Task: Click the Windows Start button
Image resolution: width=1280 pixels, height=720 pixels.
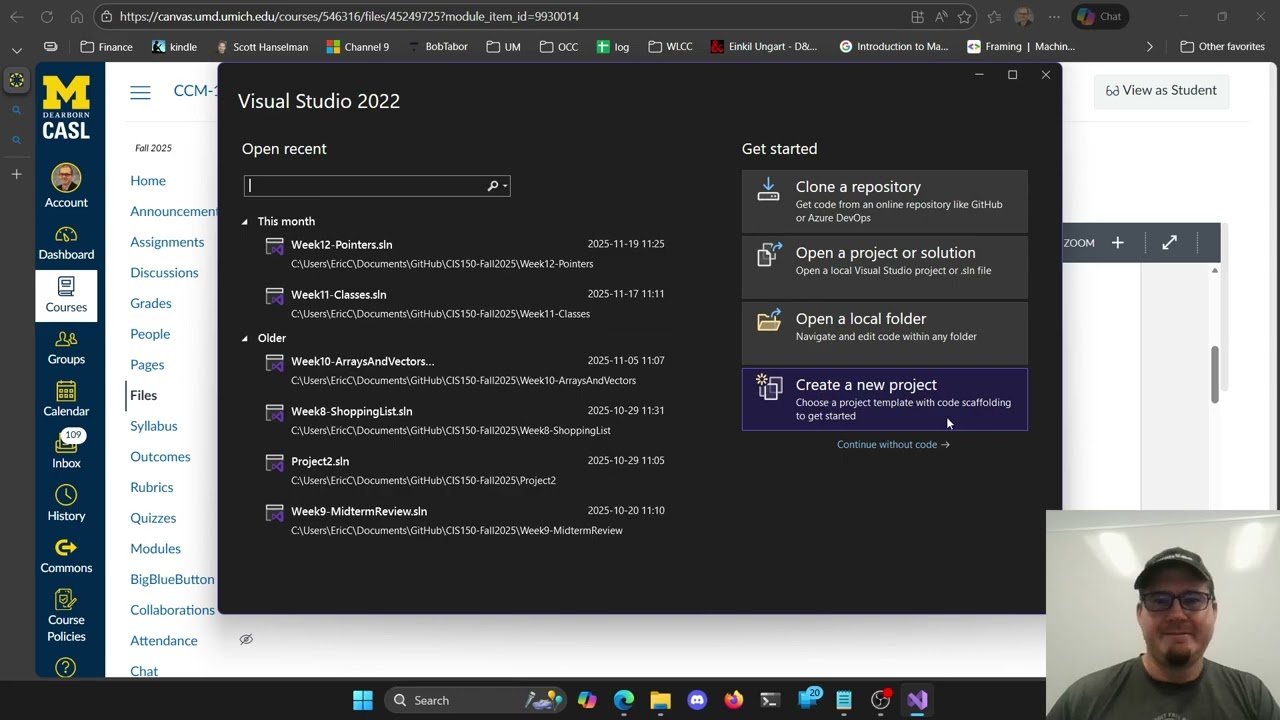Action: tap(363, 700)
